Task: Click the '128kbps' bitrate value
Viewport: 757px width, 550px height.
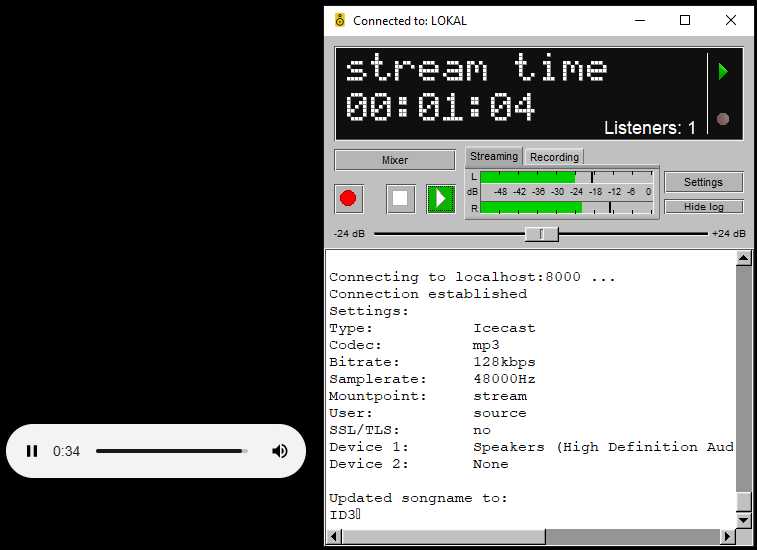Action: [504, 362]
